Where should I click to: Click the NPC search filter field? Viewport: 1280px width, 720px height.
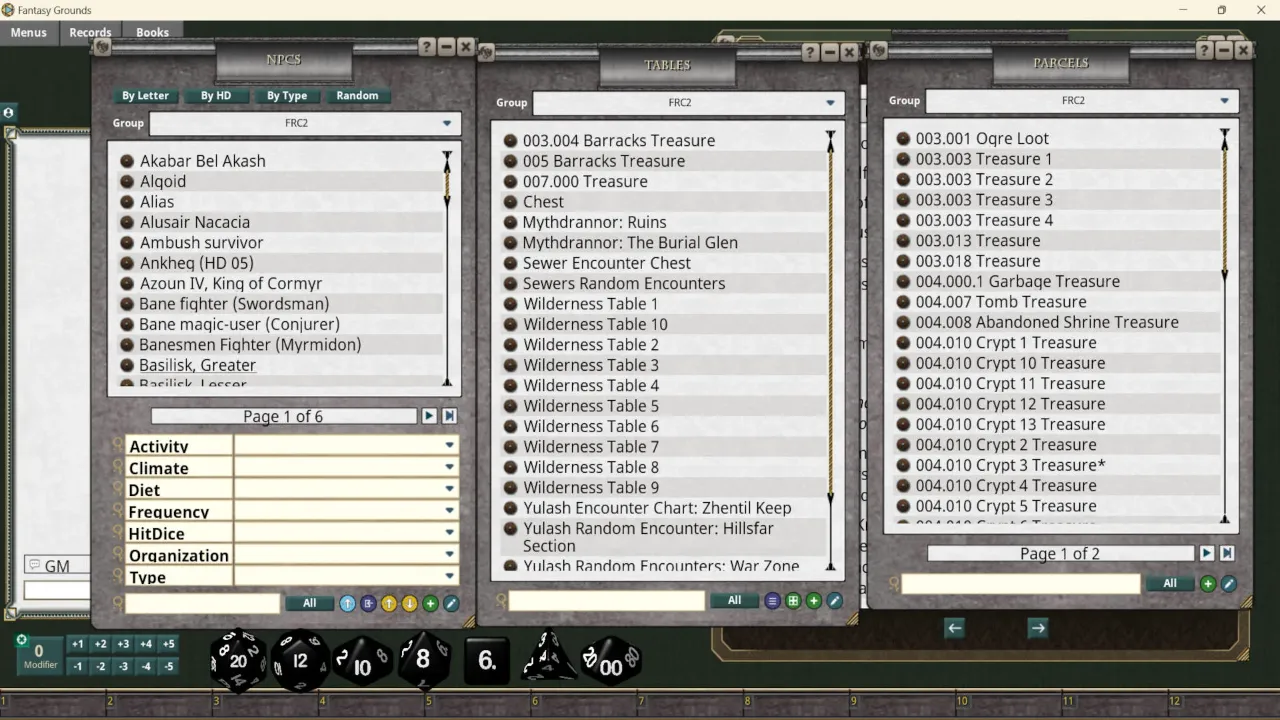(x=203, y=603)
